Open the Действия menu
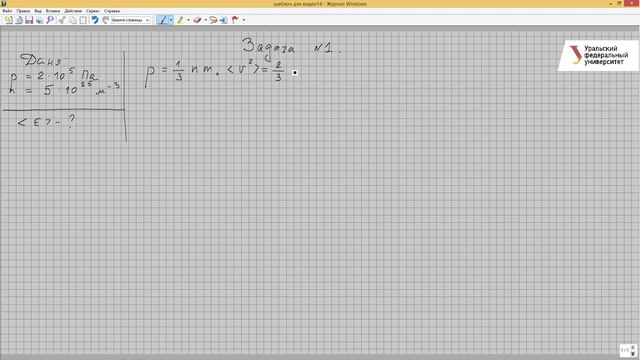 point(73,11)
